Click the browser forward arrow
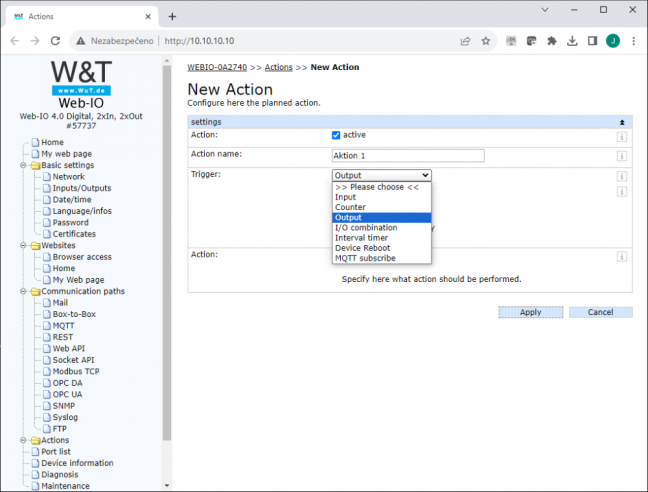This screenshot has height=492, width=648. tap(35, 40)
